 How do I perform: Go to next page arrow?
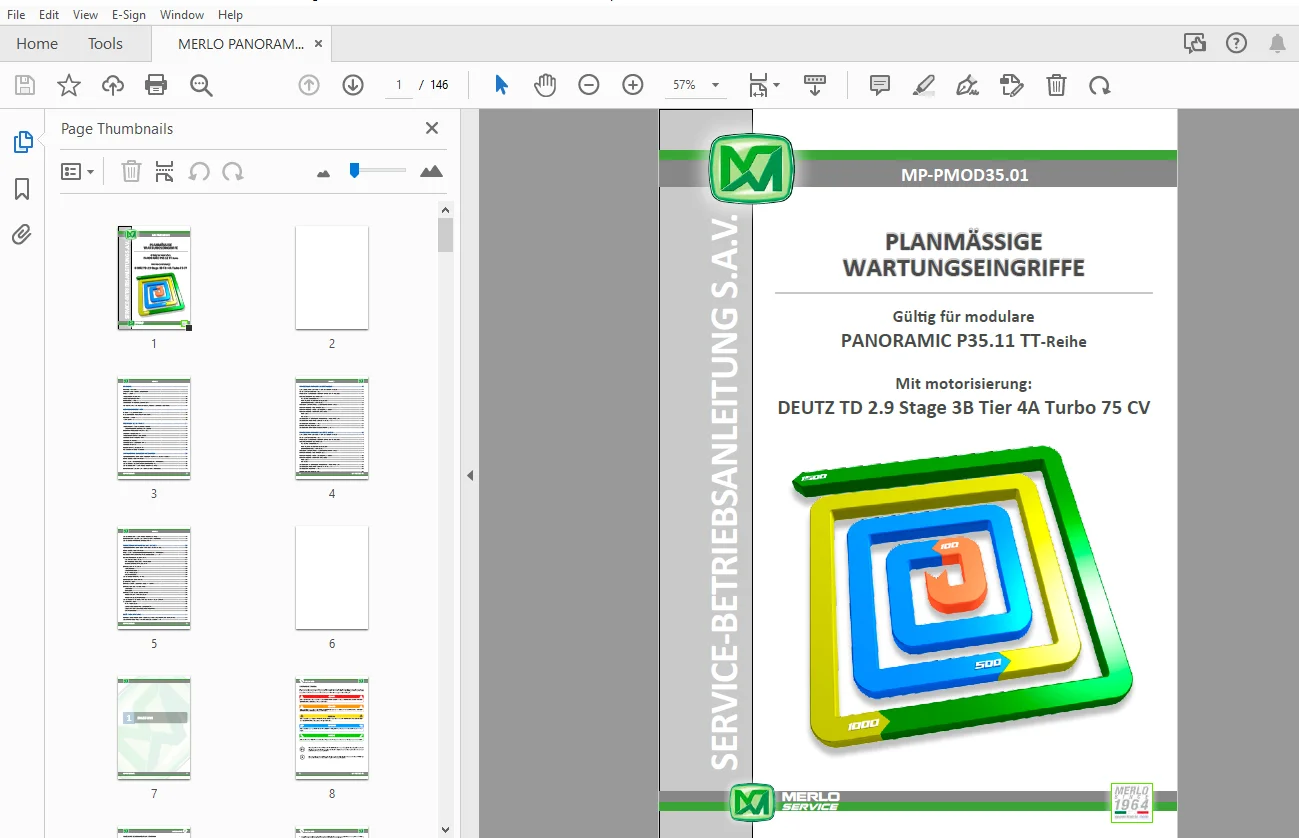click(x=353, y=85)
